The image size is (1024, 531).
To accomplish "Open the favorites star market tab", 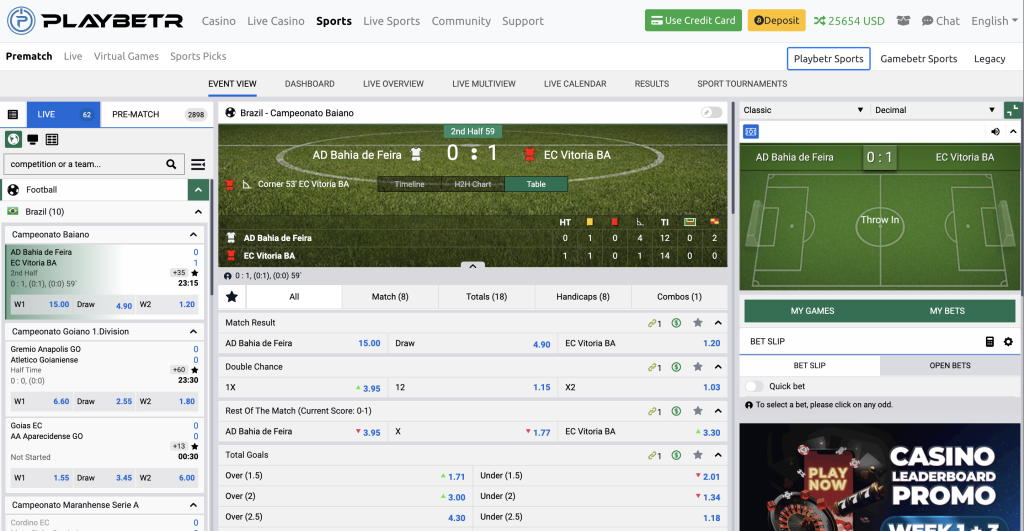I will [232, 297].
